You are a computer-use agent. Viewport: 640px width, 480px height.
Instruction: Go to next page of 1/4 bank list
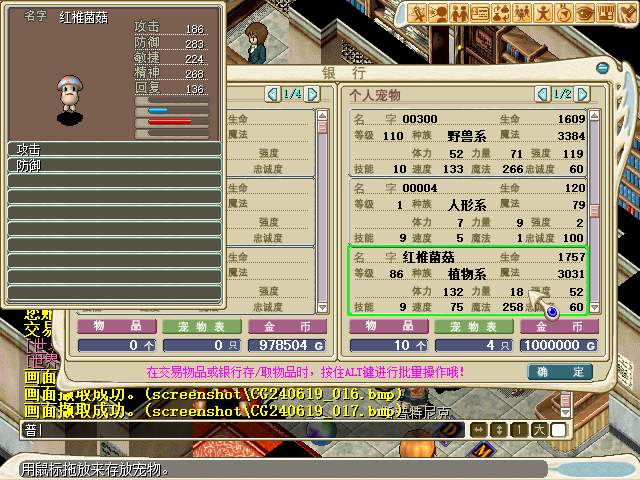pos(312,94)
